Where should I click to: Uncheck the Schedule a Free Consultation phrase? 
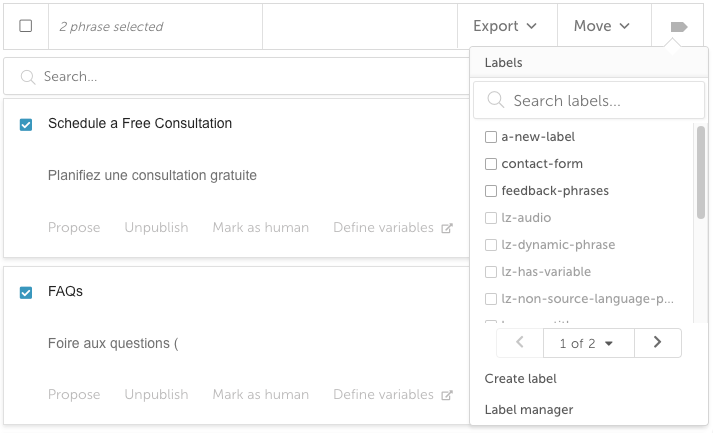(x=26, y=124)
